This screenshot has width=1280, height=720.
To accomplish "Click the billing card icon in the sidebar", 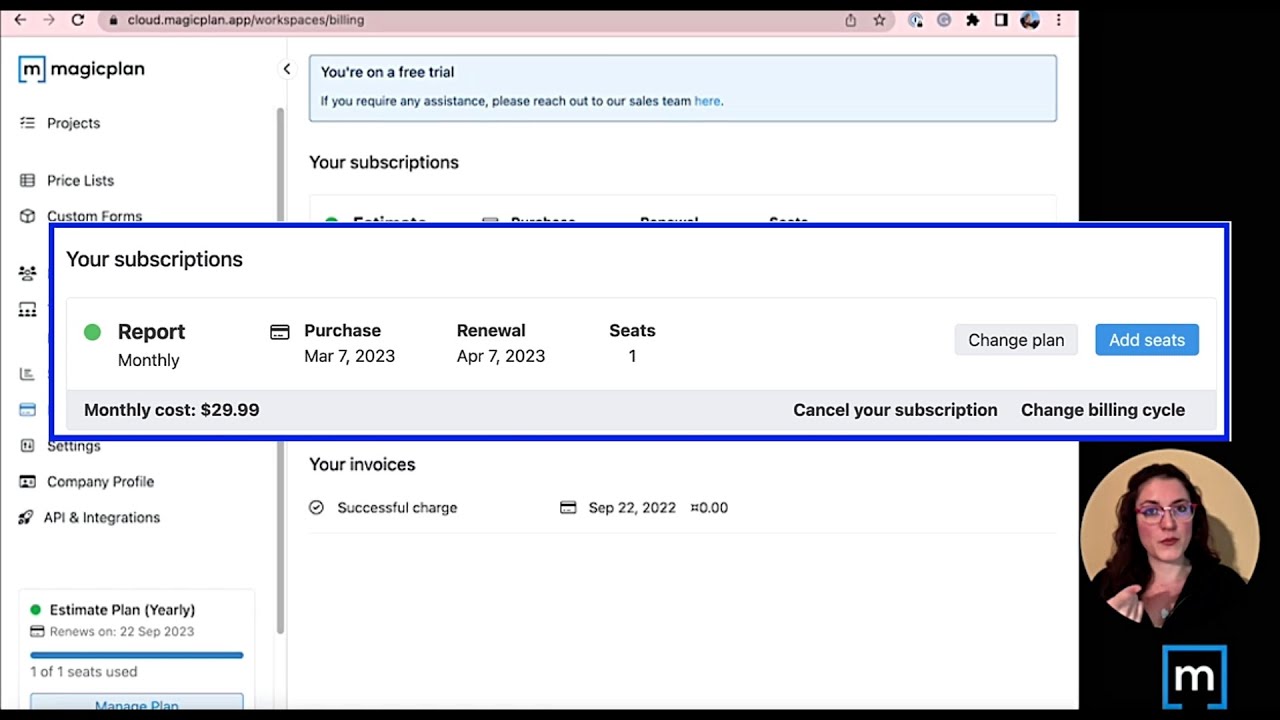I will [x=27, y=410].
